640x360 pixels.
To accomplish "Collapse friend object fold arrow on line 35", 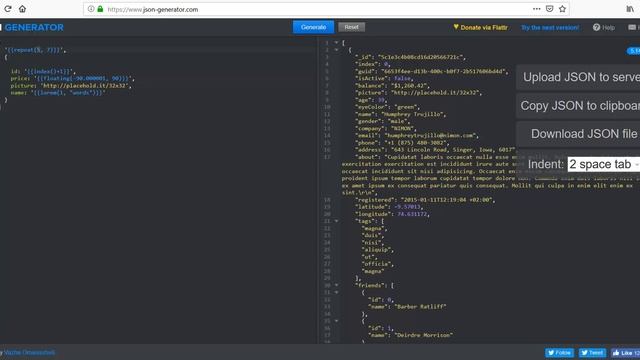I will (336, 321).
